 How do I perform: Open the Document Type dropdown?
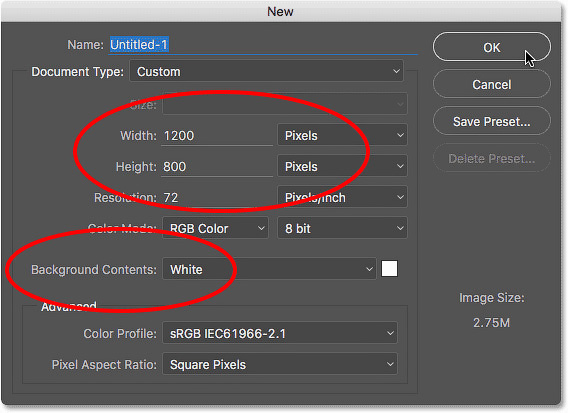pos(266,71)
